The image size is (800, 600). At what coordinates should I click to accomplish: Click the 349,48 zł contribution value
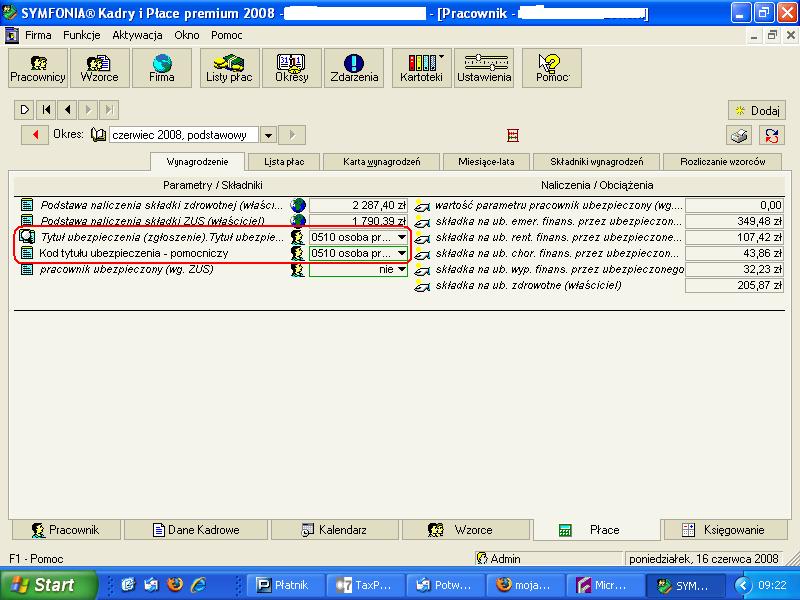point(734,221)
